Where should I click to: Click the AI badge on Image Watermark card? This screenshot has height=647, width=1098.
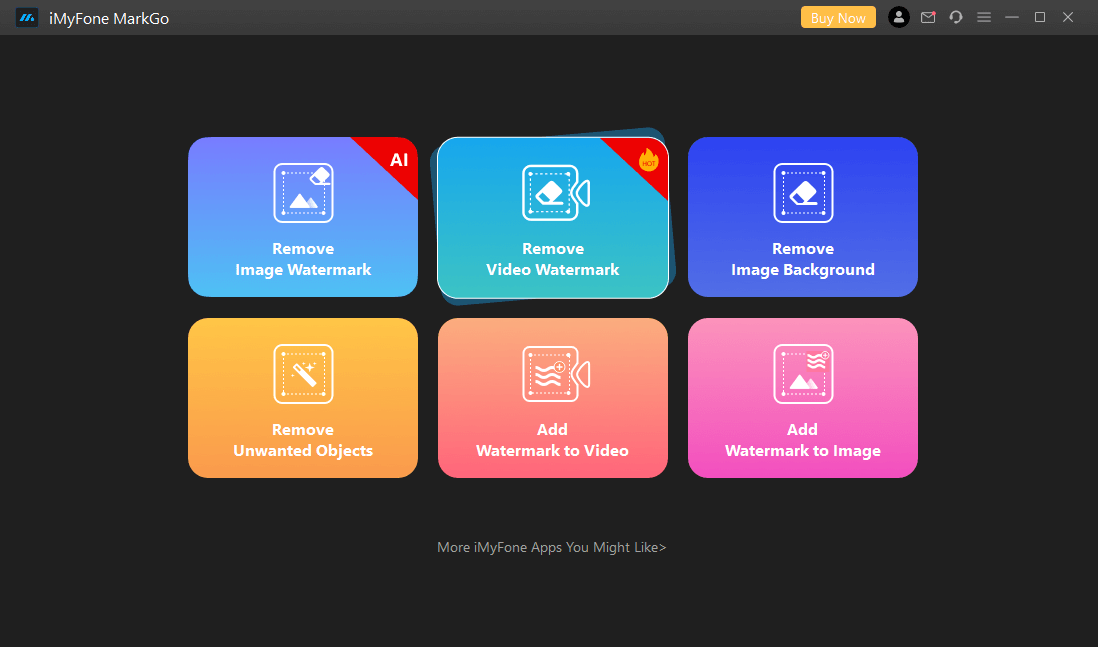pyautogui.click(x=398, y=160)
